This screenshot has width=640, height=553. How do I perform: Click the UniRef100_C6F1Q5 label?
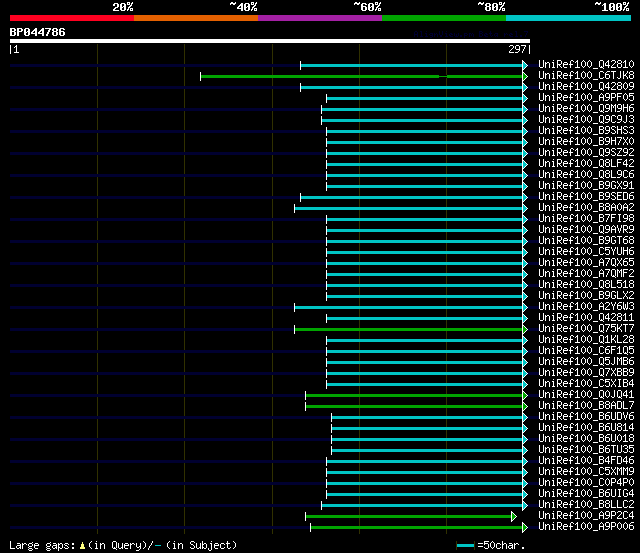coord(586,351)
